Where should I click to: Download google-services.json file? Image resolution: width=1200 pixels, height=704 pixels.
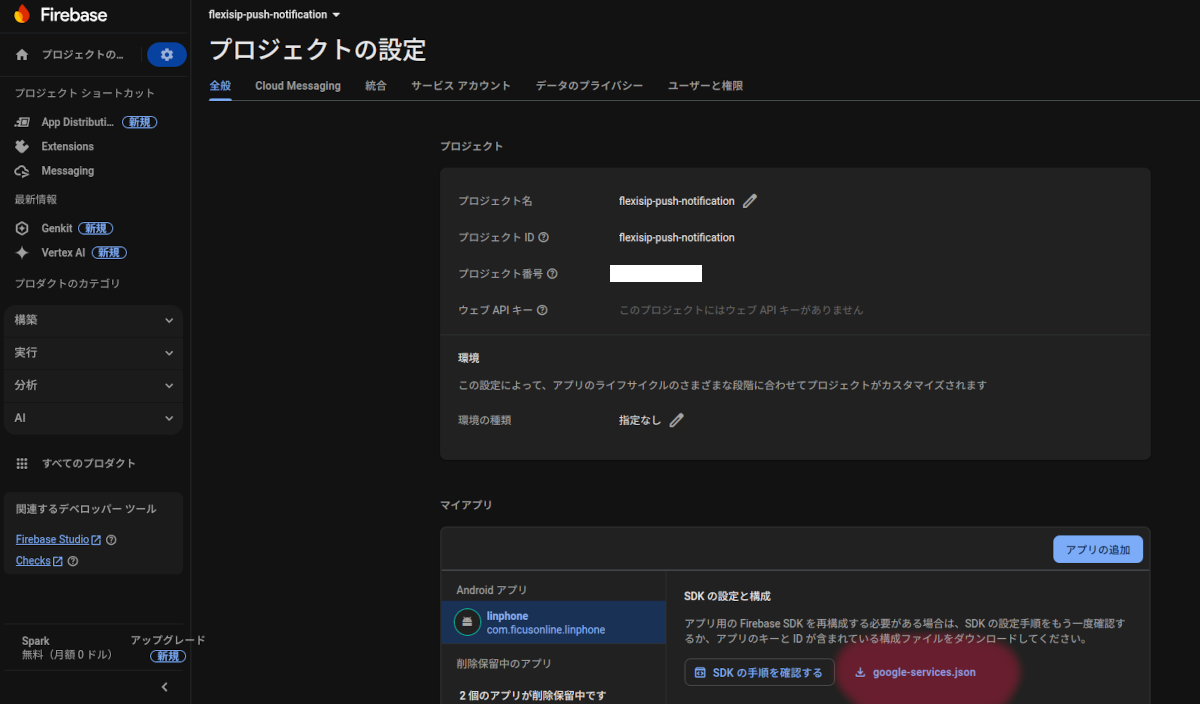click(915, 672)
